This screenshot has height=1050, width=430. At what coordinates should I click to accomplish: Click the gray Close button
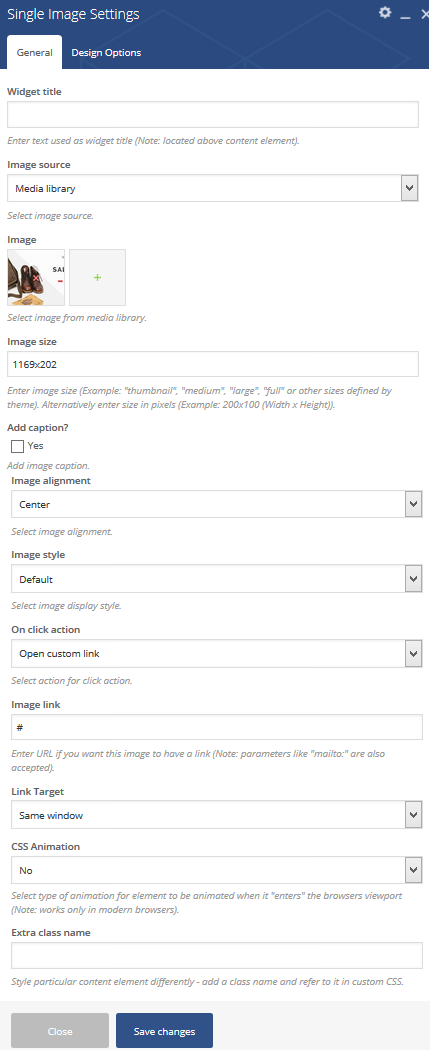(x=60, y=1031)
